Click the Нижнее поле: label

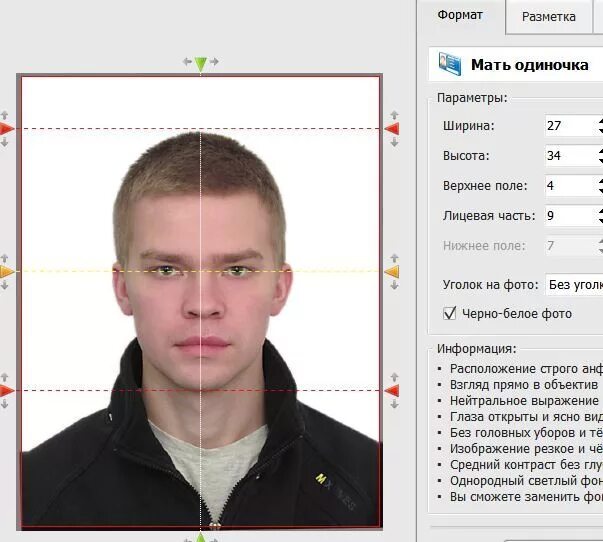click(484, 245)
